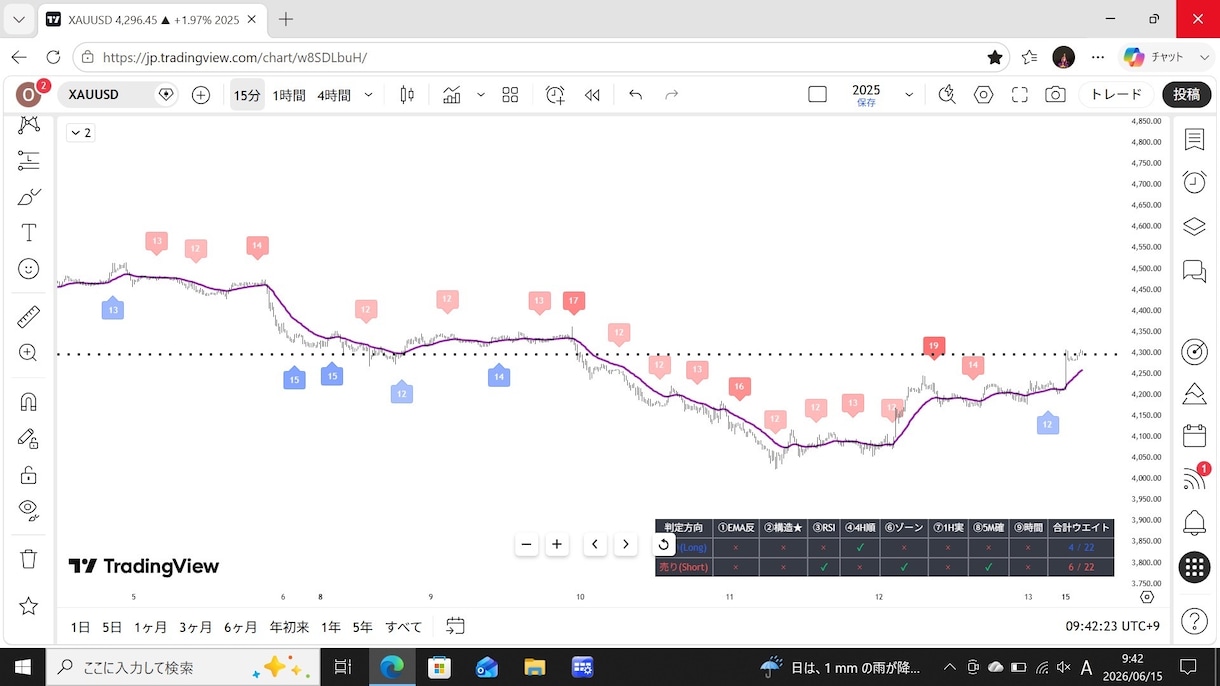Open the alerts panel in right sidebar
The image size is (1220, 686).
click(x=1194, y=182)
